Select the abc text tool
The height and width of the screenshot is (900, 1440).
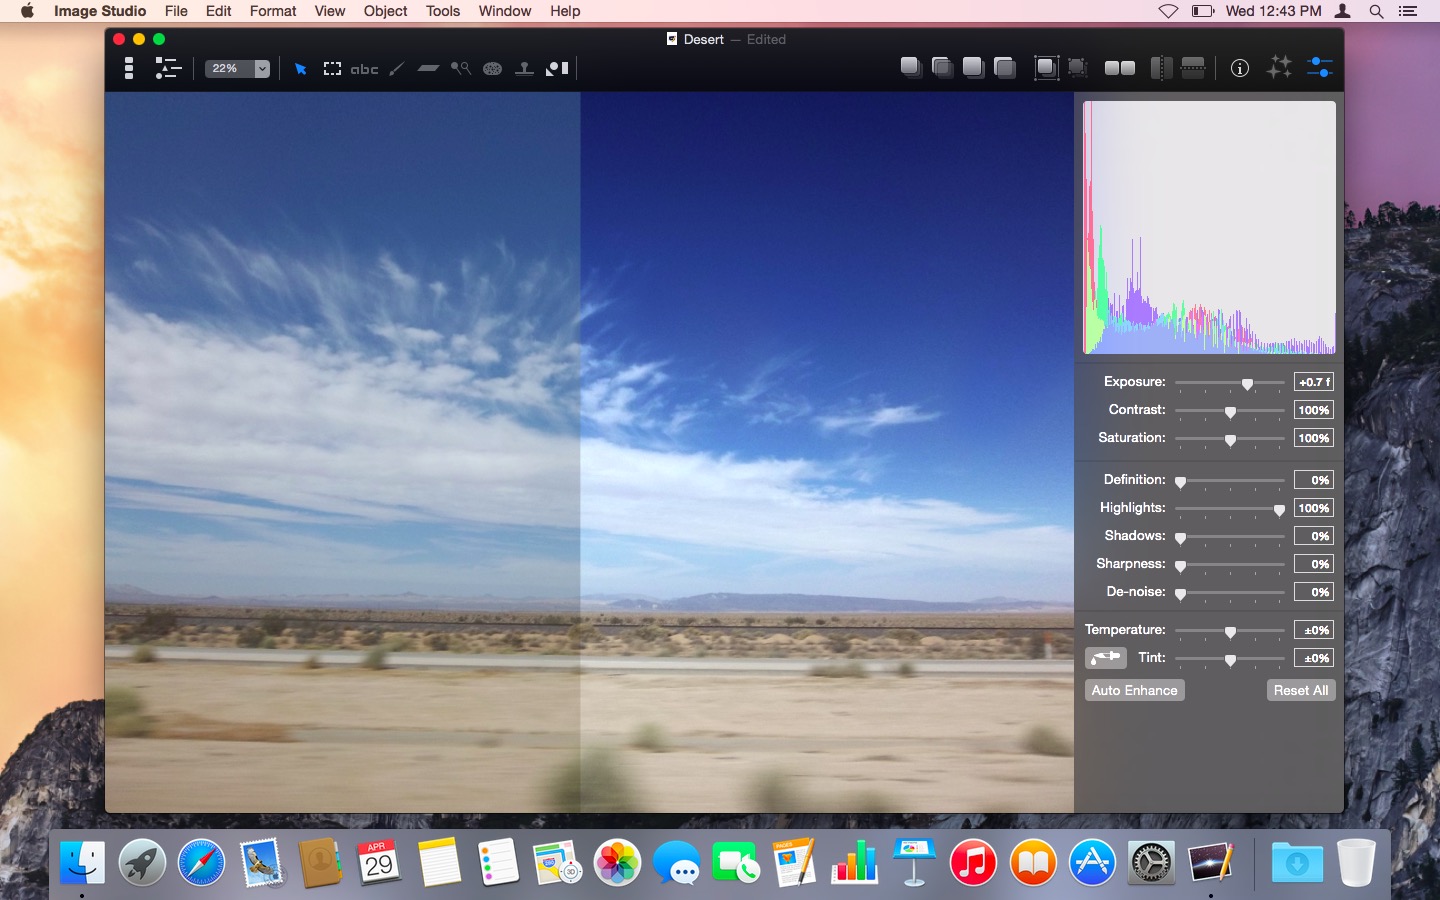click(x=364, y=69)
